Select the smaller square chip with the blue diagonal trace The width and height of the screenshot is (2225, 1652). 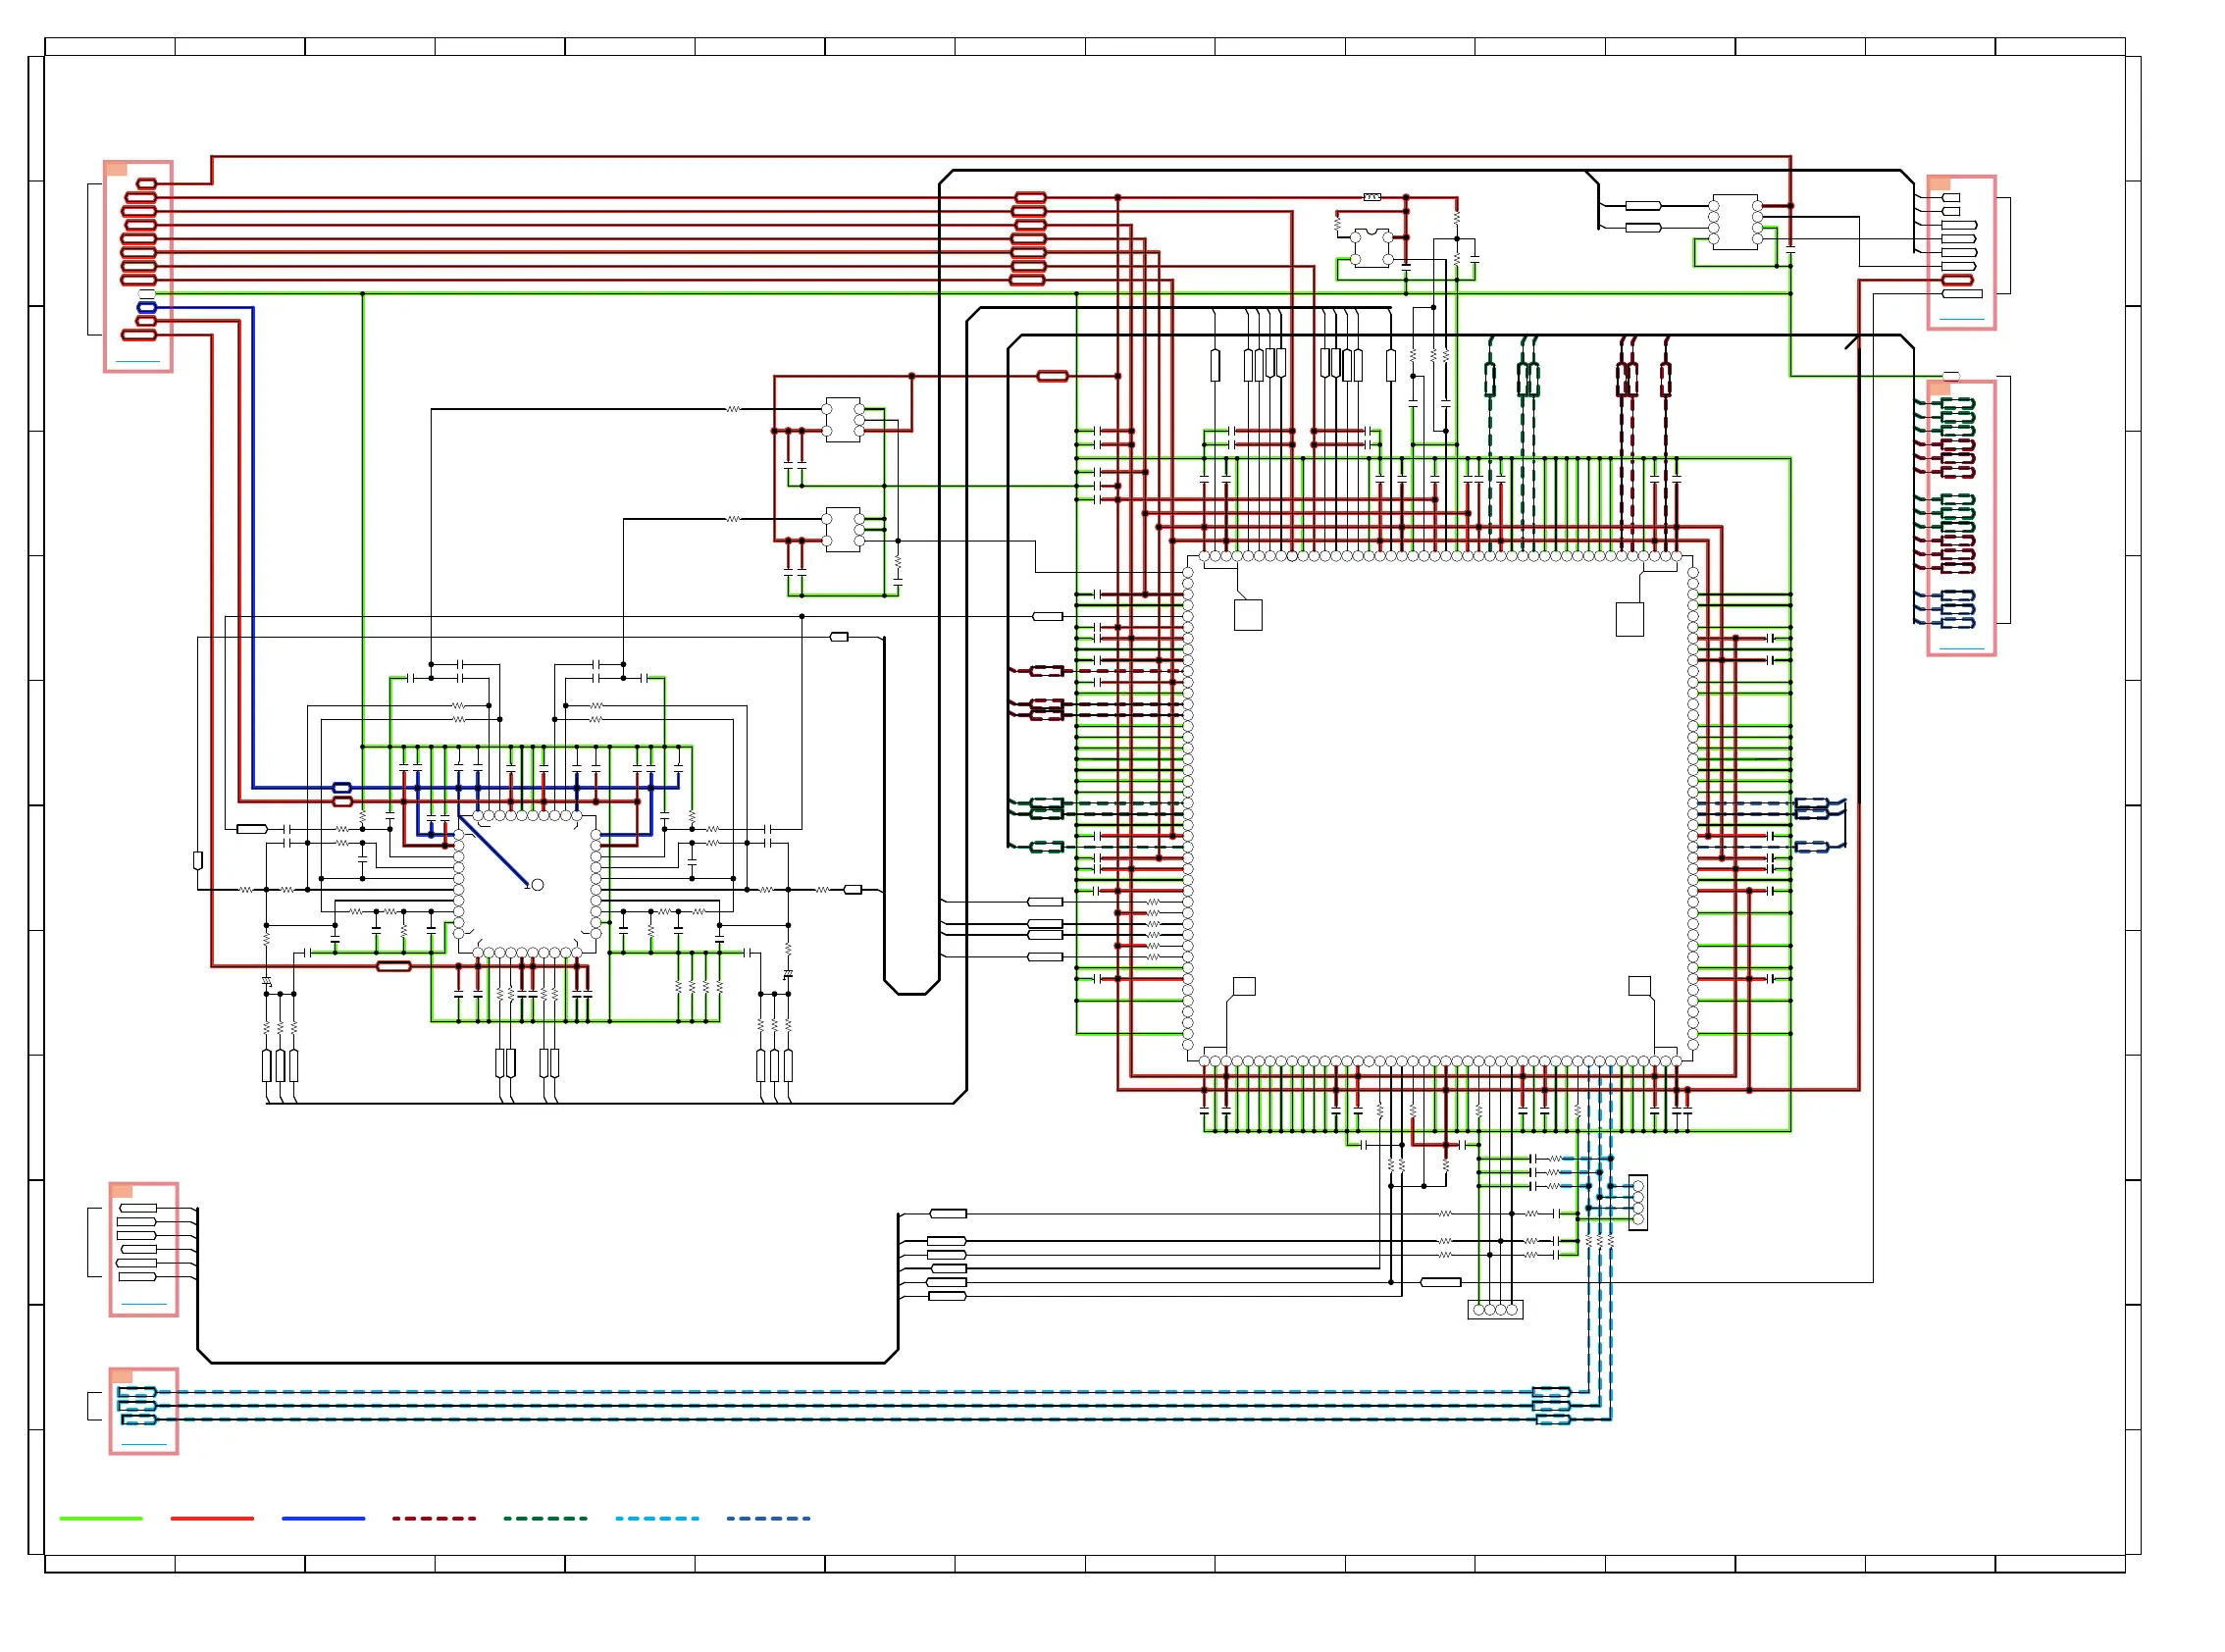527,884
